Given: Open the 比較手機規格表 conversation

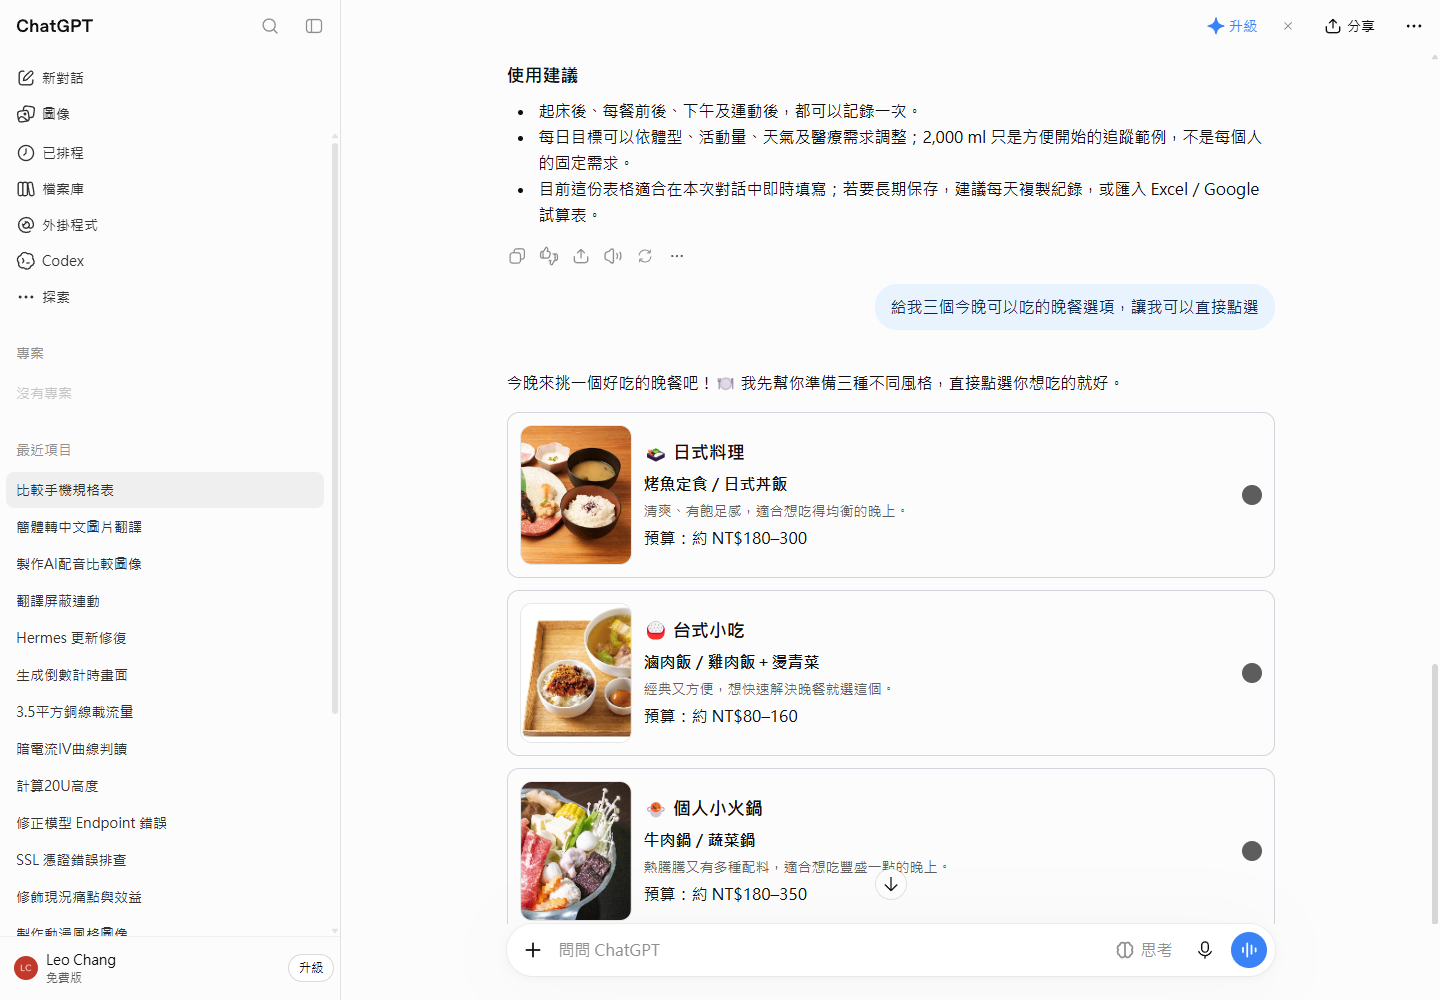Looking at the screenshot, I should (165, 490).
